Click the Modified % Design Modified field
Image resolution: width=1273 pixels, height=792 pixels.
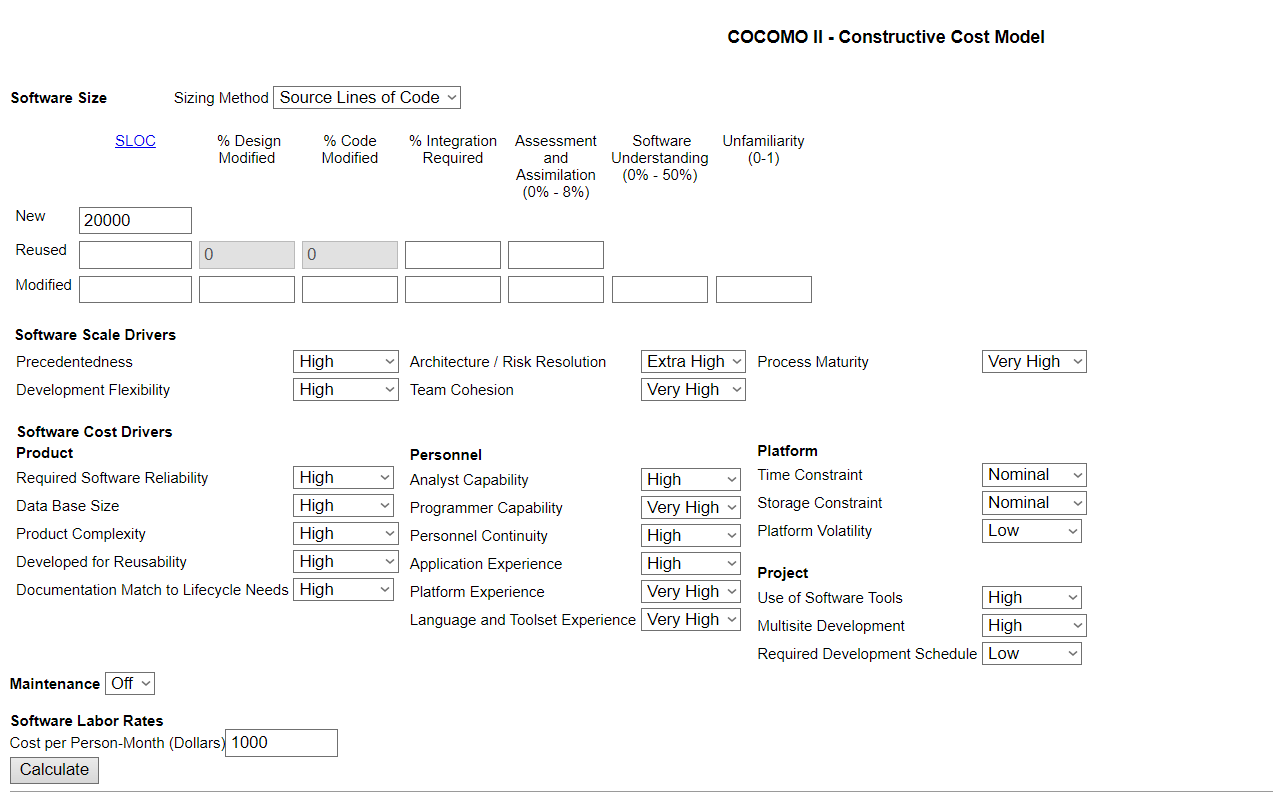point(247,289)
